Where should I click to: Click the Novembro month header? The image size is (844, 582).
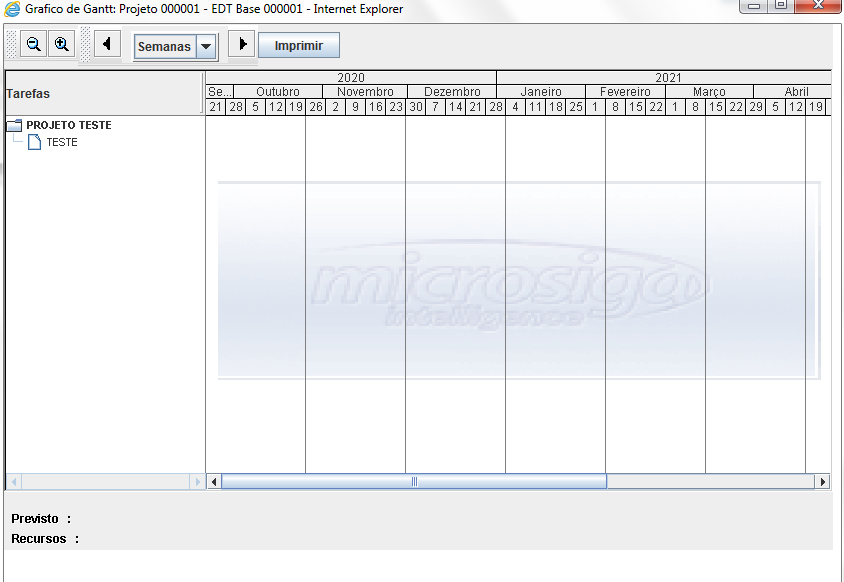[x=365, y=92]
